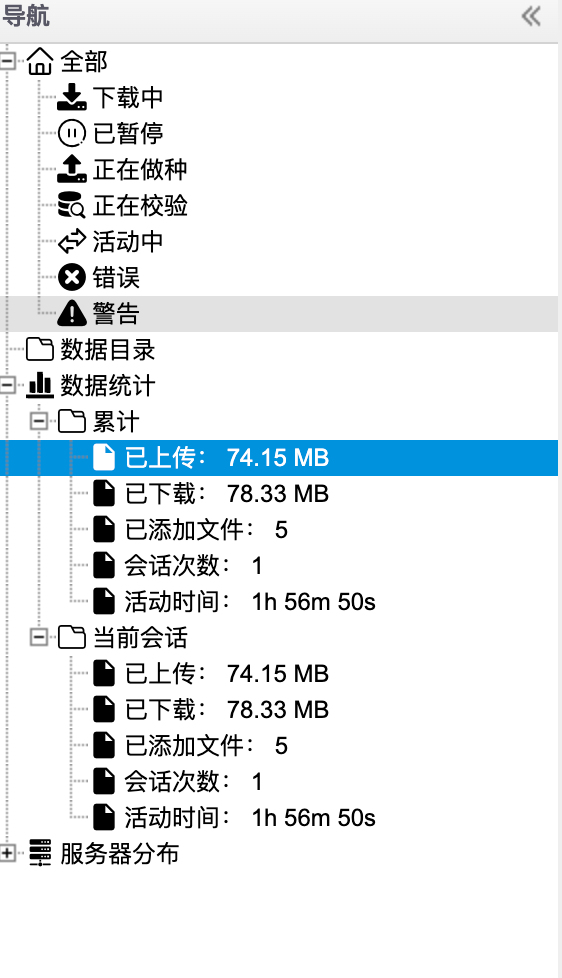562x978 pixels.
Task: Click the home icon next to 全部
Action: pyautogui.click(x=40, y=62)
